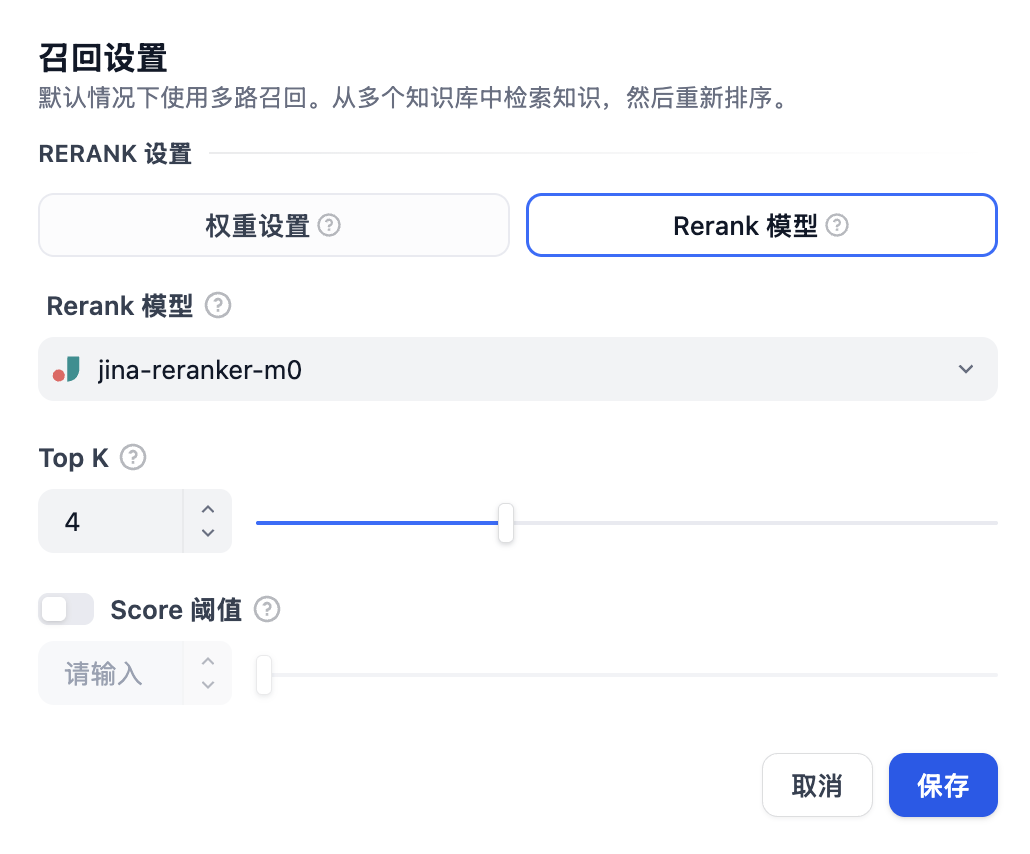Click the 保存 button

tap(943, 785)
